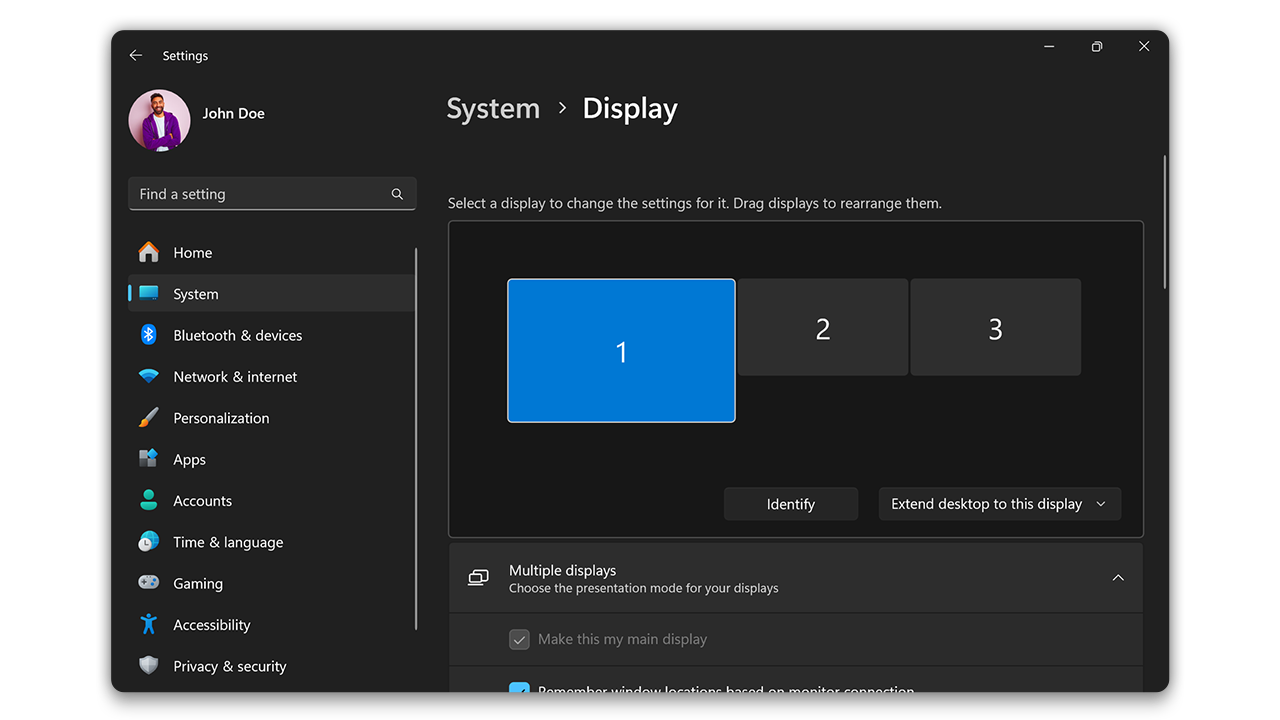
Task: Open the Gaming controller icon
Action: 148,583
